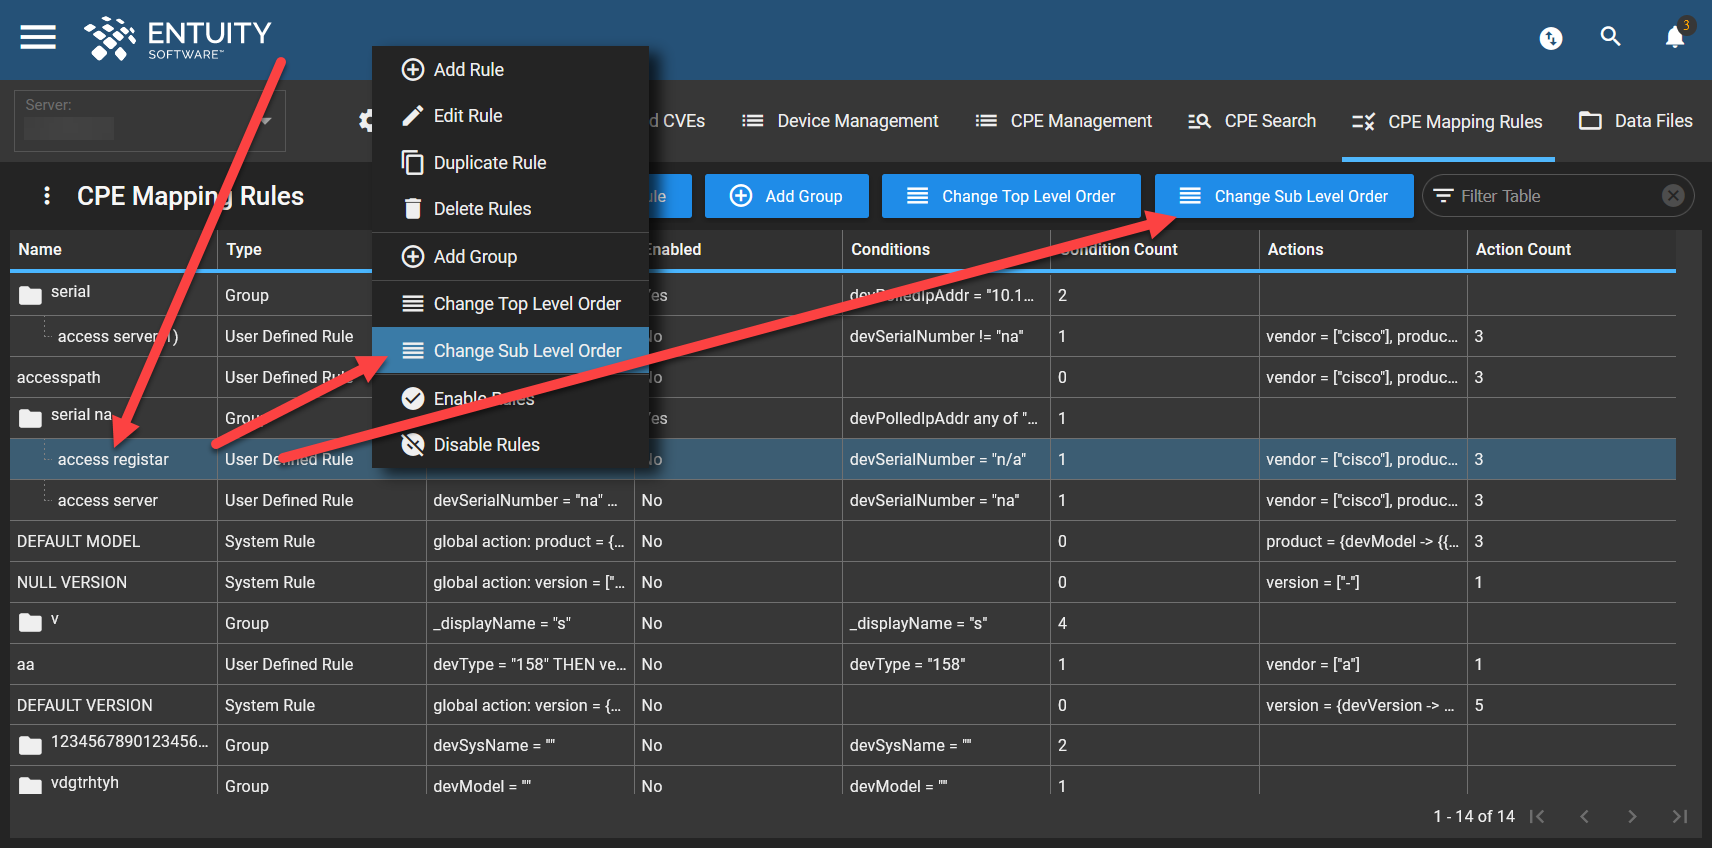Switch to the CPE Management tab
The width and height of the screenshot is (1712, 848).
click(1064, 121)
